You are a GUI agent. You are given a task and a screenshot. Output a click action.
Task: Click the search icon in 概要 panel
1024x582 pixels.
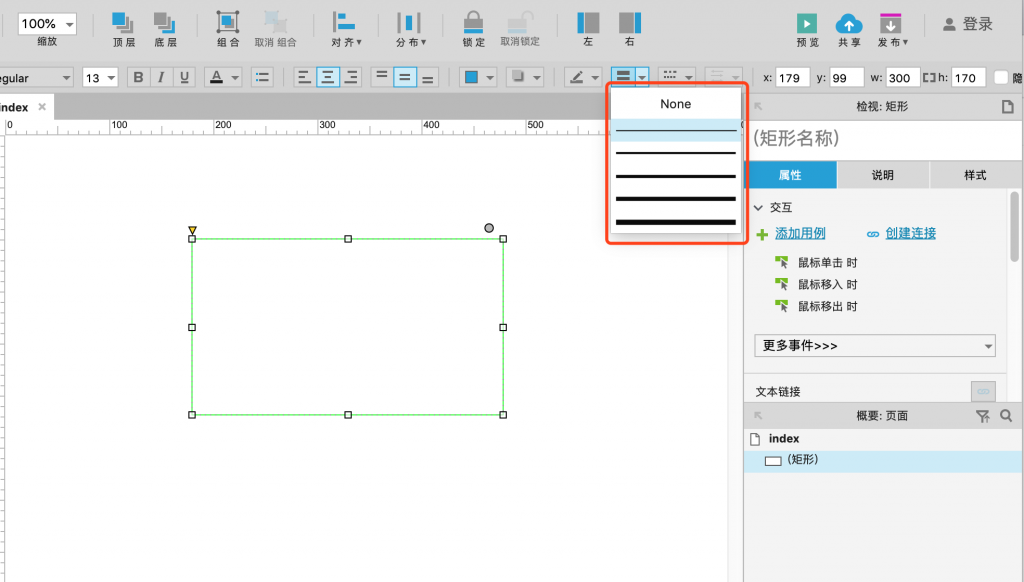1006,416
